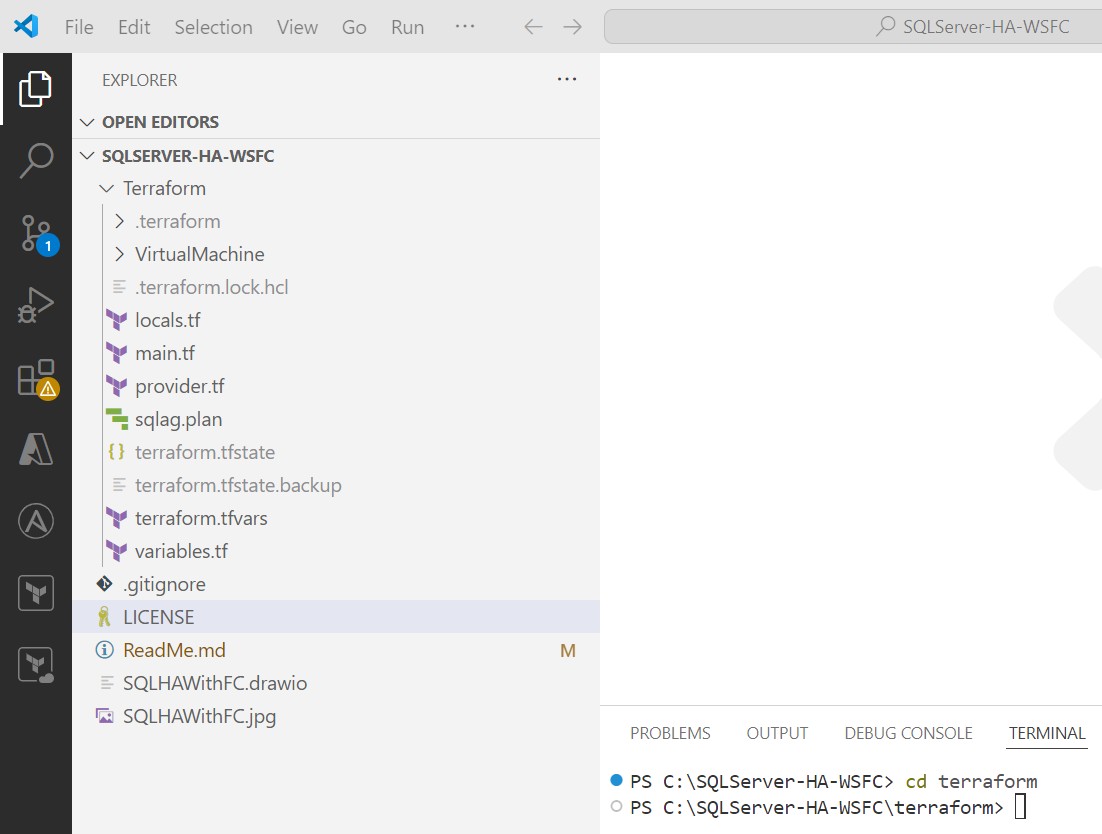Screen dimensions: 1102x834
Task: Open the .gitignore file name
Action: coord(164,585)
